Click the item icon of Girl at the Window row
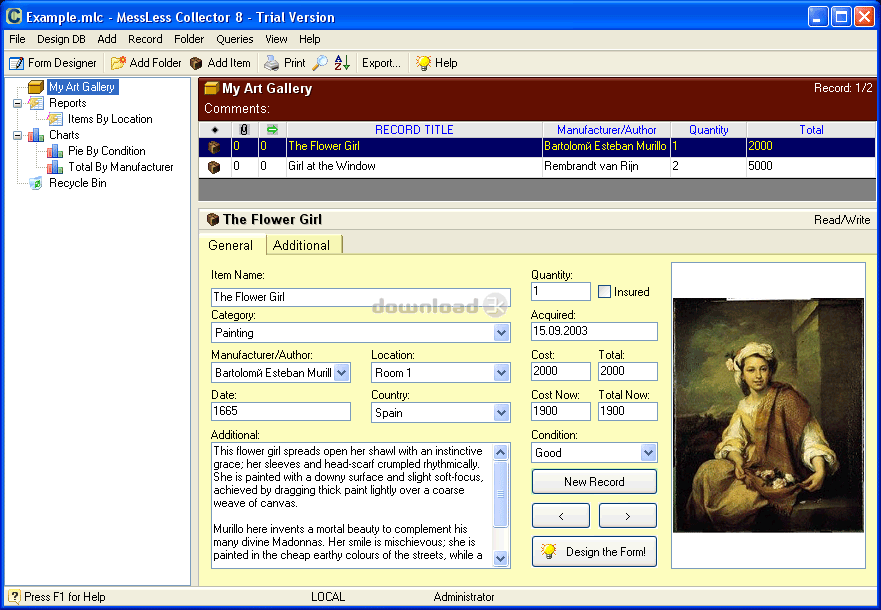This screenshot has height=610, width=881. (214, 167)
